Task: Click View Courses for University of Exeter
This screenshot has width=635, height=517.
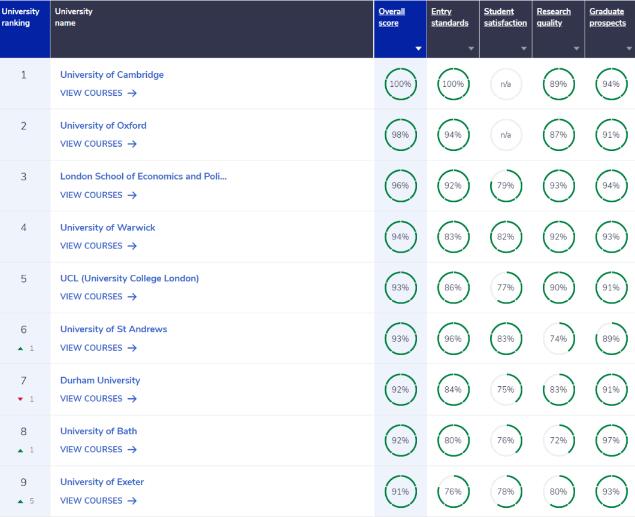Action: (x=98, y=501)
